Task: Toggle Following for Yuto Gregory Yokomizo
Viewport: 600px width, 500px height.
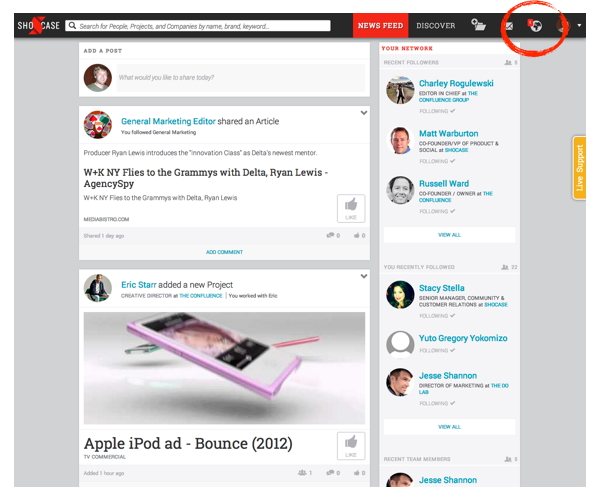Action: (x=437, y=350)
